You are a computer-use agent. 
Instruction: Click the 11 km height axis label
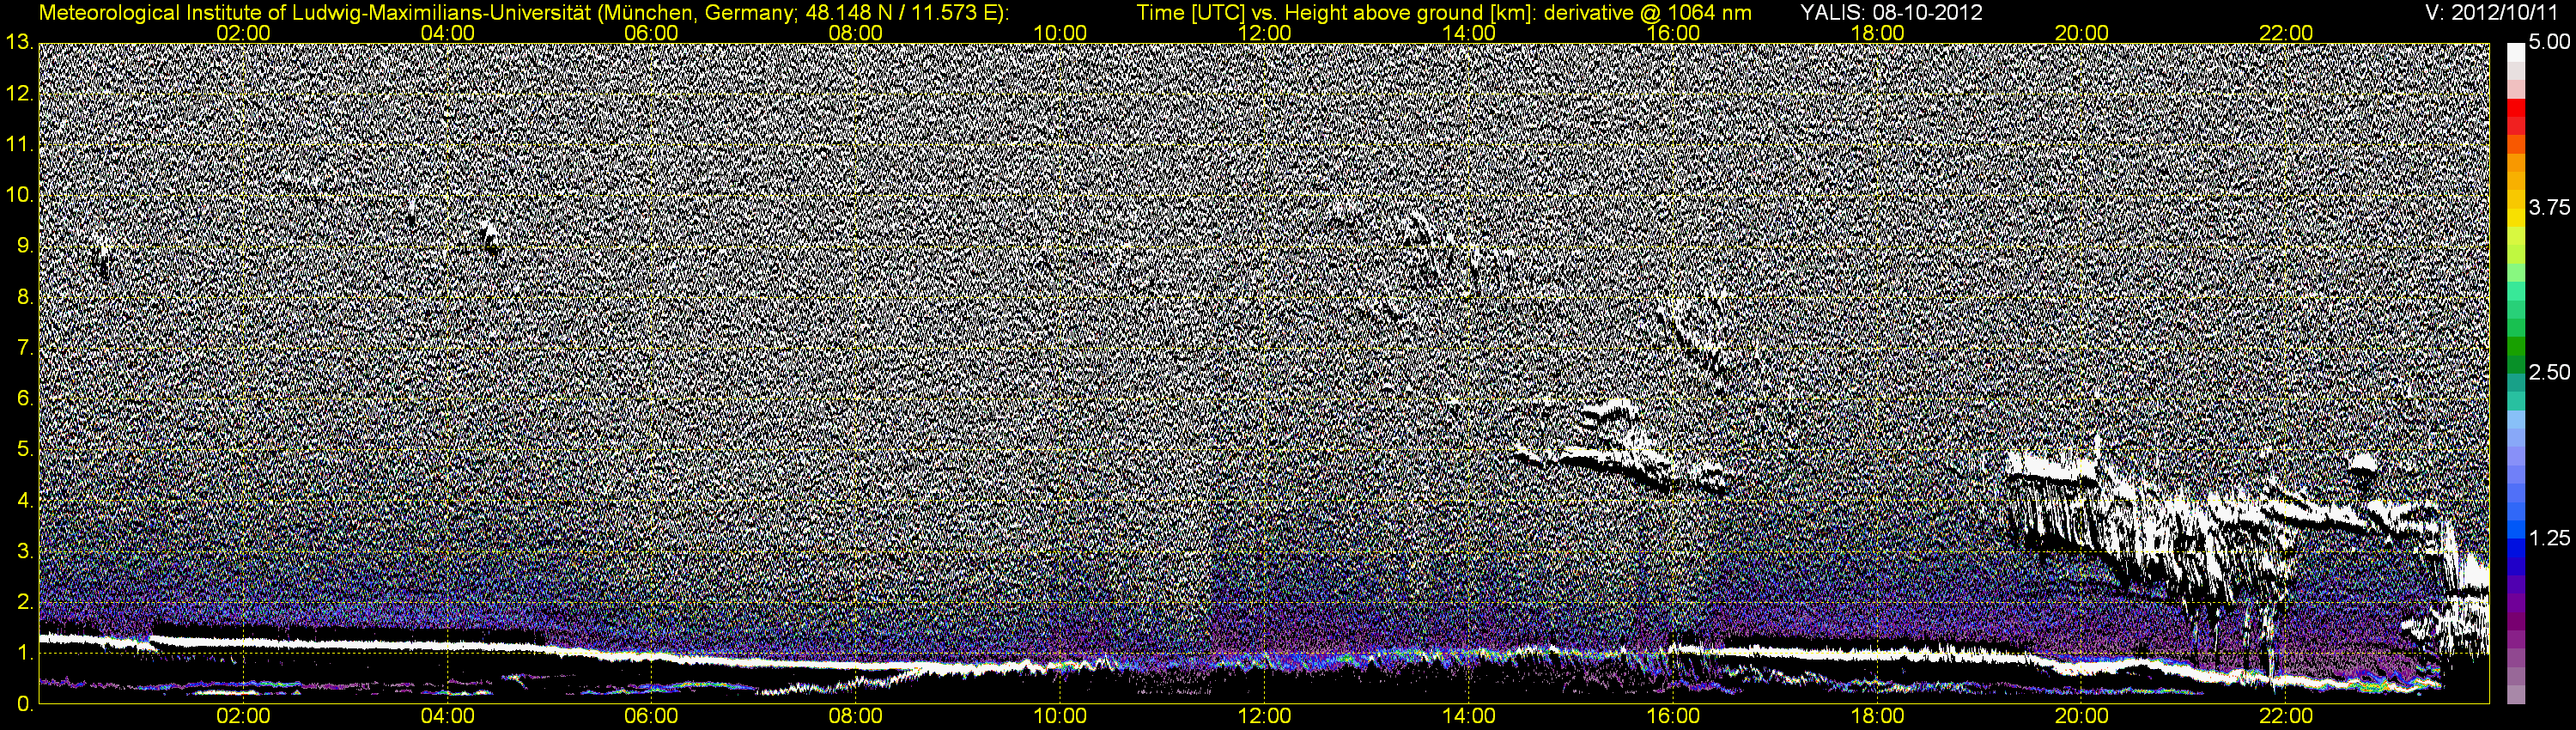click(18, 145)
